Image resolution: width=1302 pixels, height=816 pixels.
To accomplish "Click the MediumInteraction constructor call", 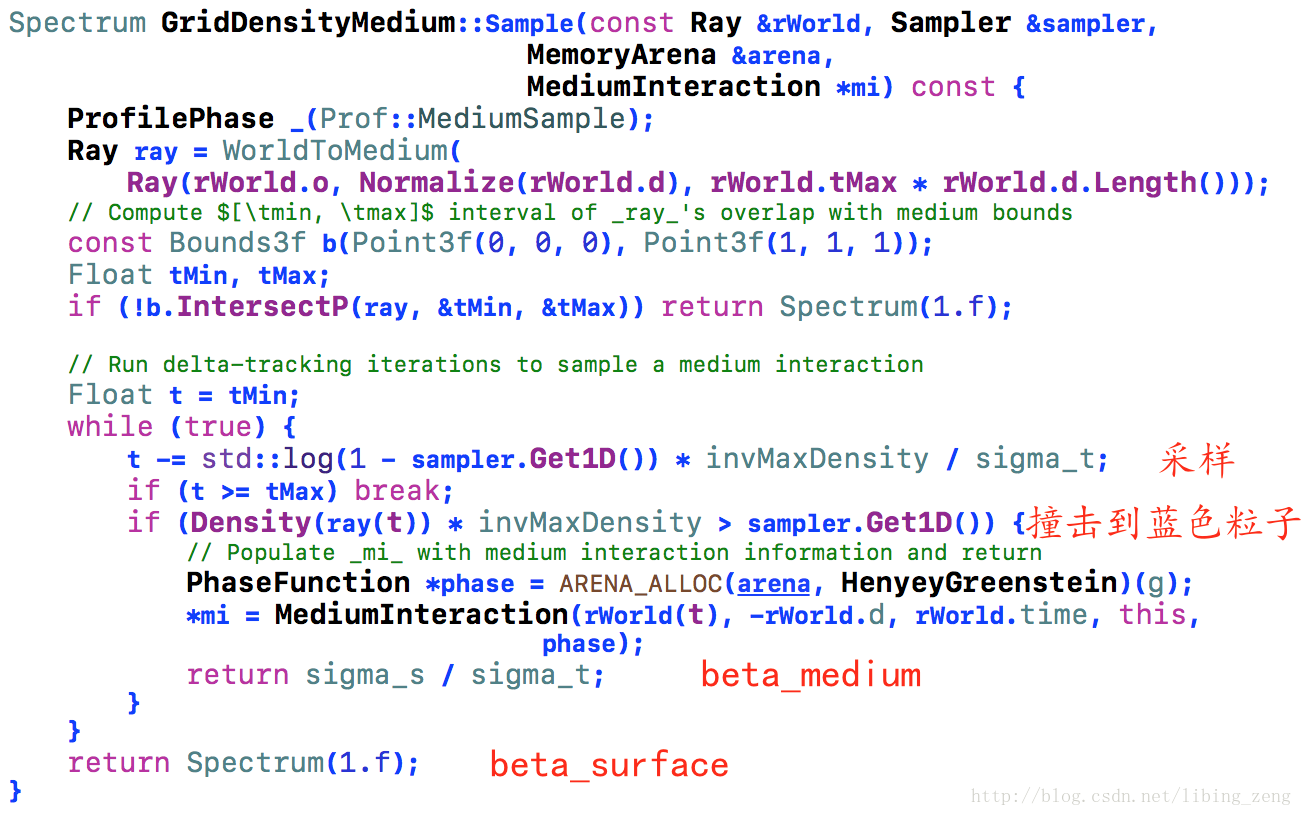I will click(422, 614).
